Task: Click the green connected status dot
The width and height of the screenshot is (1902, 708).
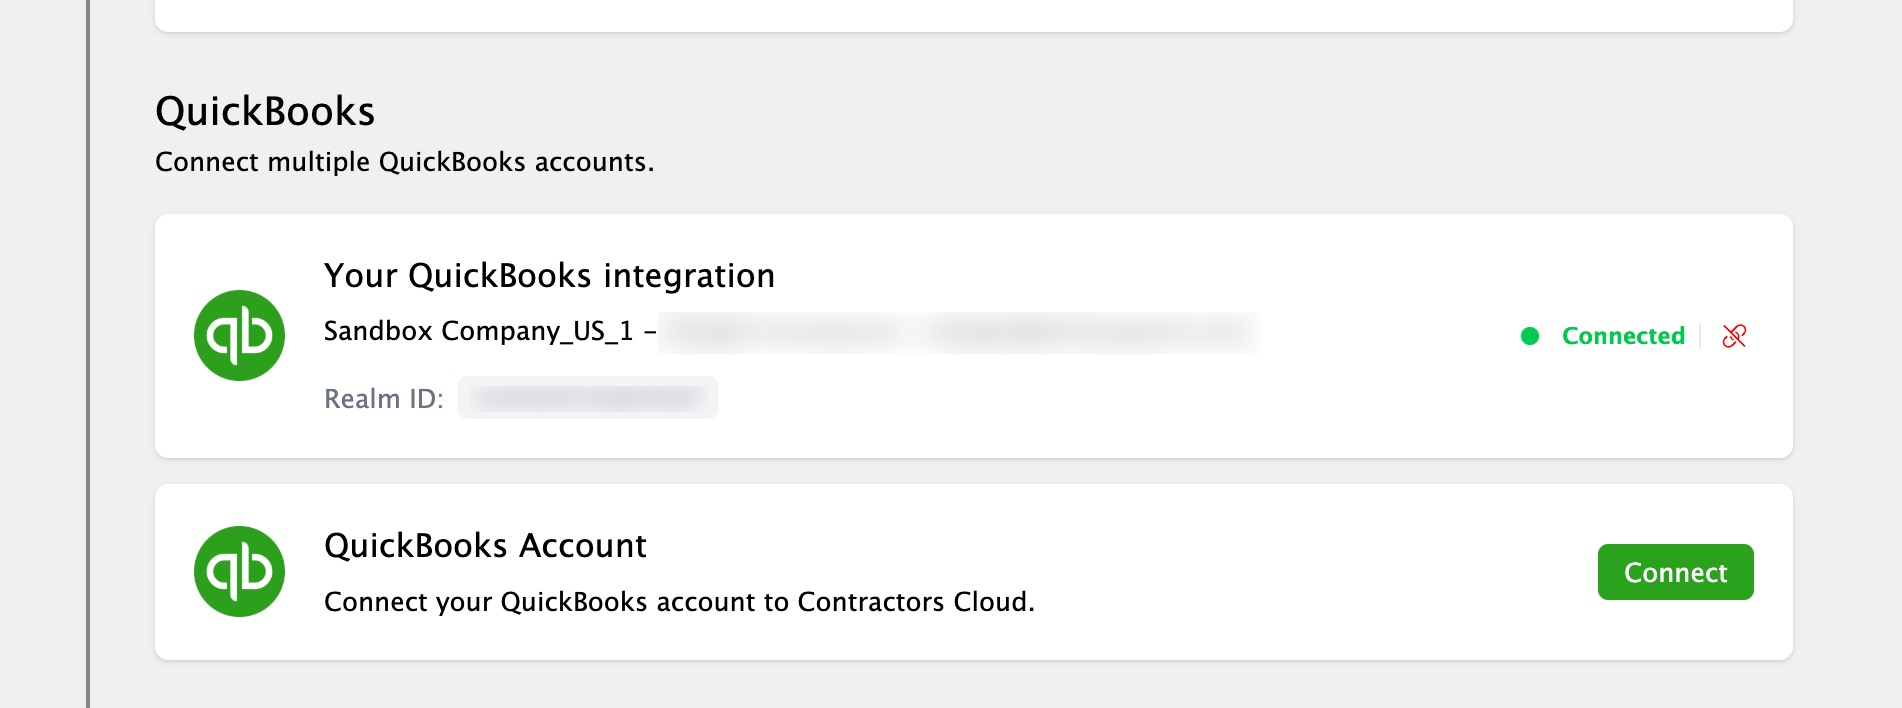Action: click(x=1530, y=336)
